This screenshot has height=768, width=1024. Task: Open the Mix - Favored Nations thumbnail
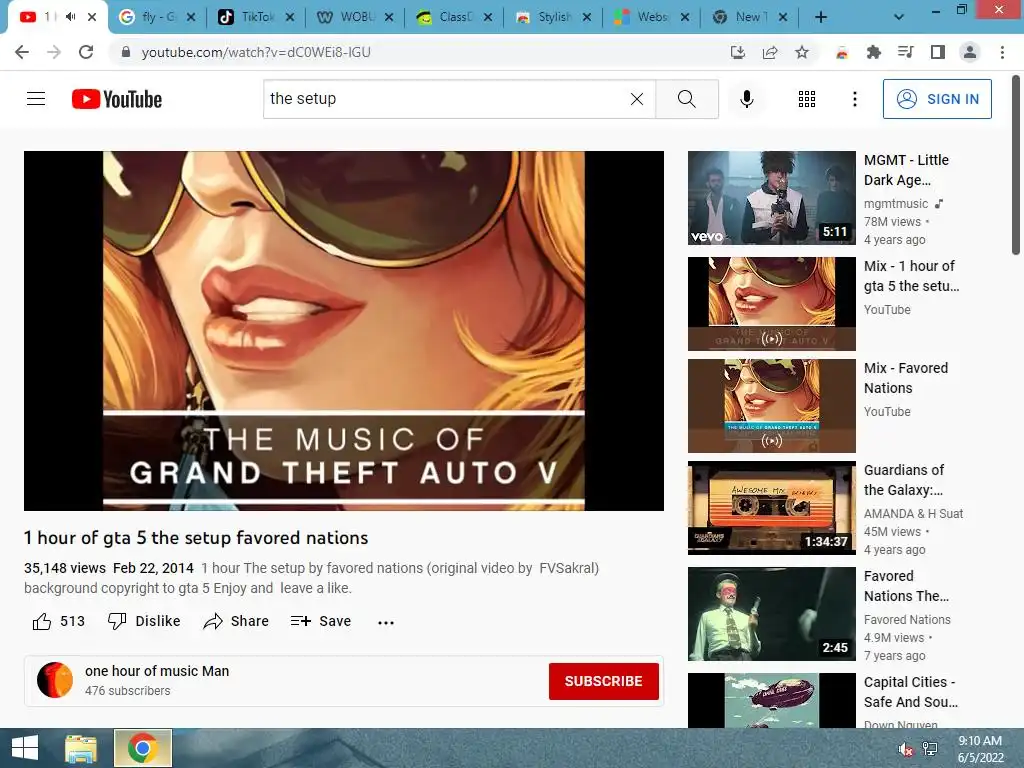tap(771, 406)
